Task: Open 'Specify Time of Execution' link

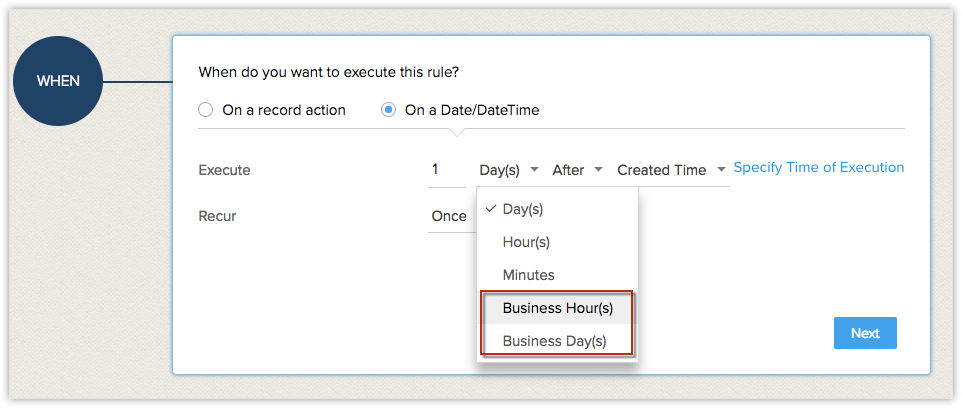Action: click(x=818, y=168)
